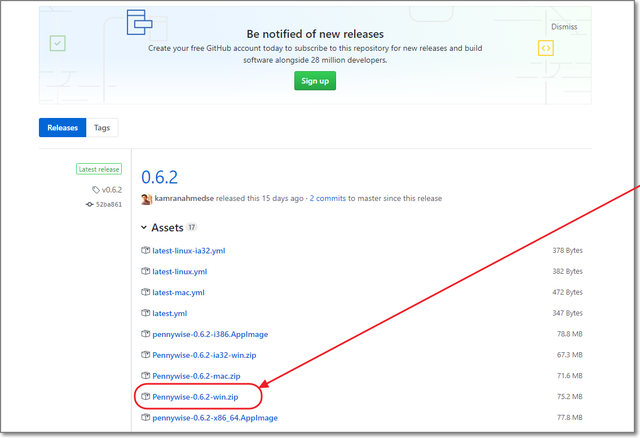Open commit 52ba861 link
This screenshot has height=438, width=640.
tap(108, 204)
